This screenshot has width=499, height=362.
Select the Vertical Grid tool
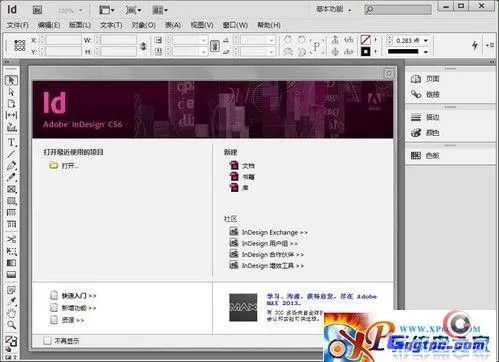pyautogui.click(x=11, y=224)
